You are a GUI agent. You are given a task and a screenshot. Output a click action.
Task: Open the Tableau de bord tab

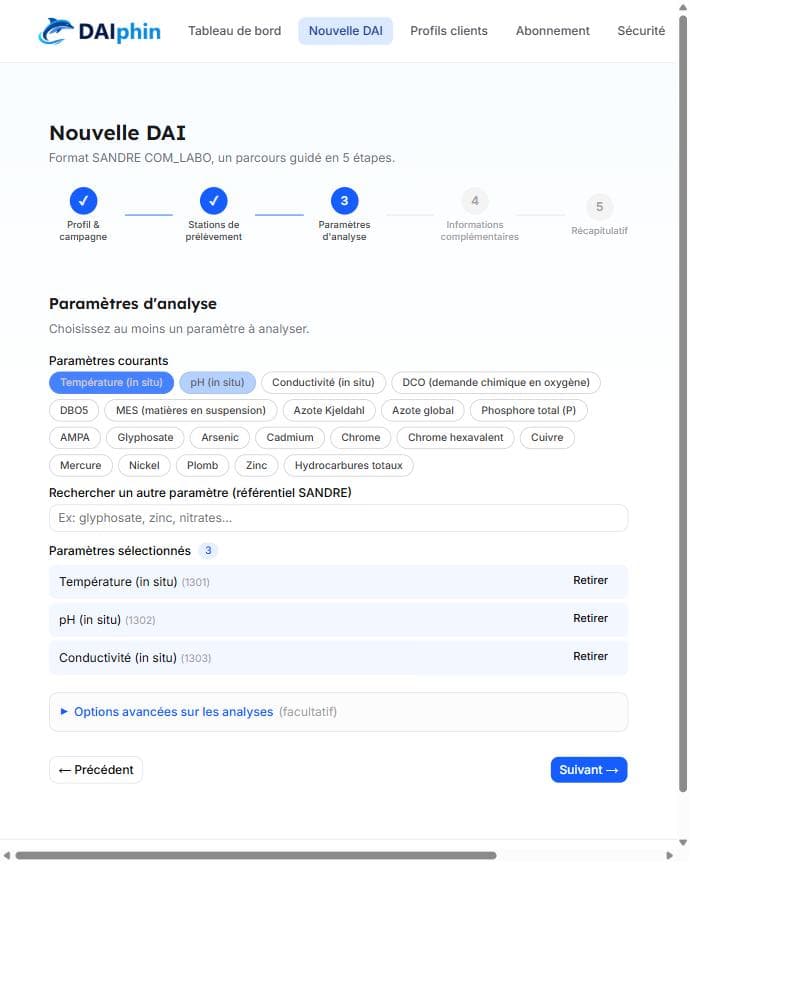coord(234,31)
